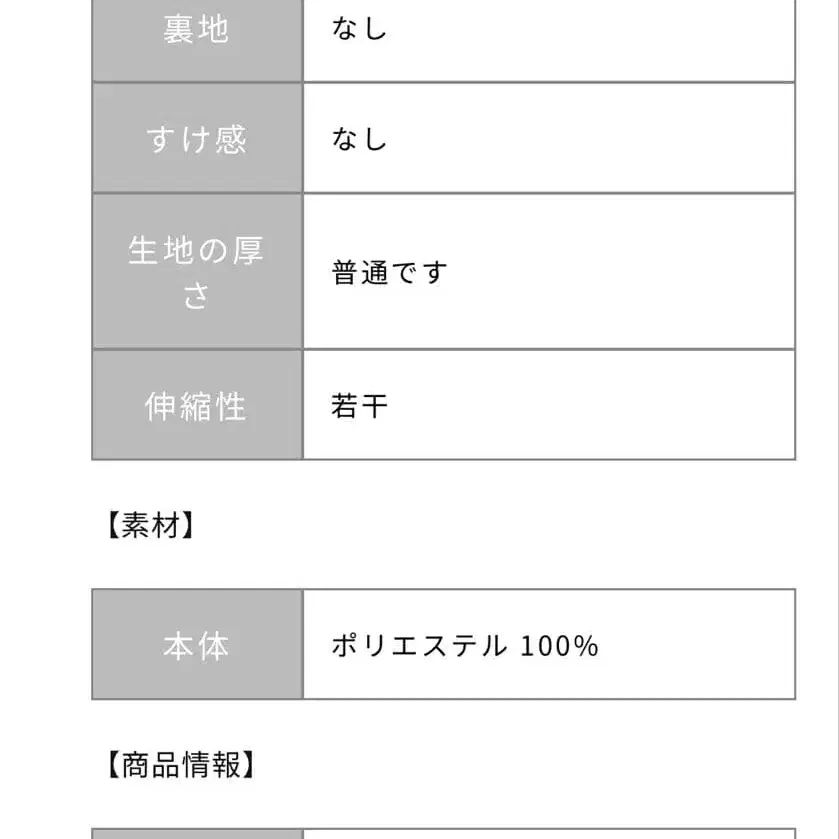Click the さ character on the label's second line

[196, 296]
